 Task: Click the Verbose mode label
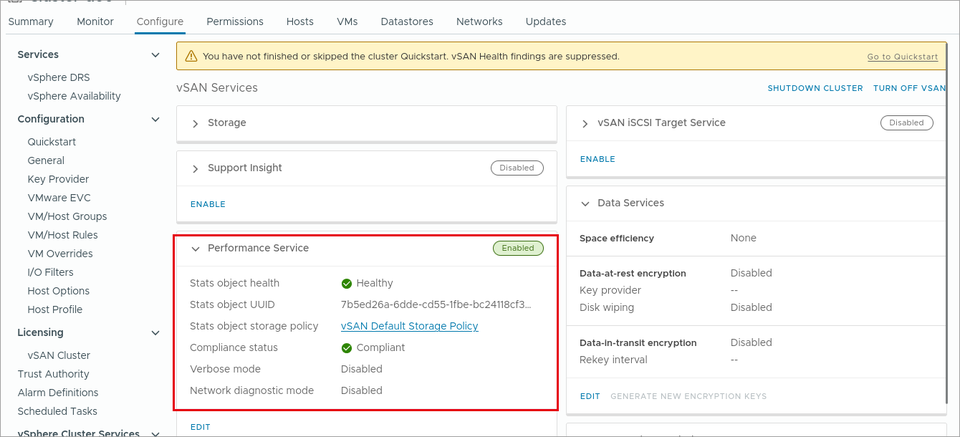(225, 369)
